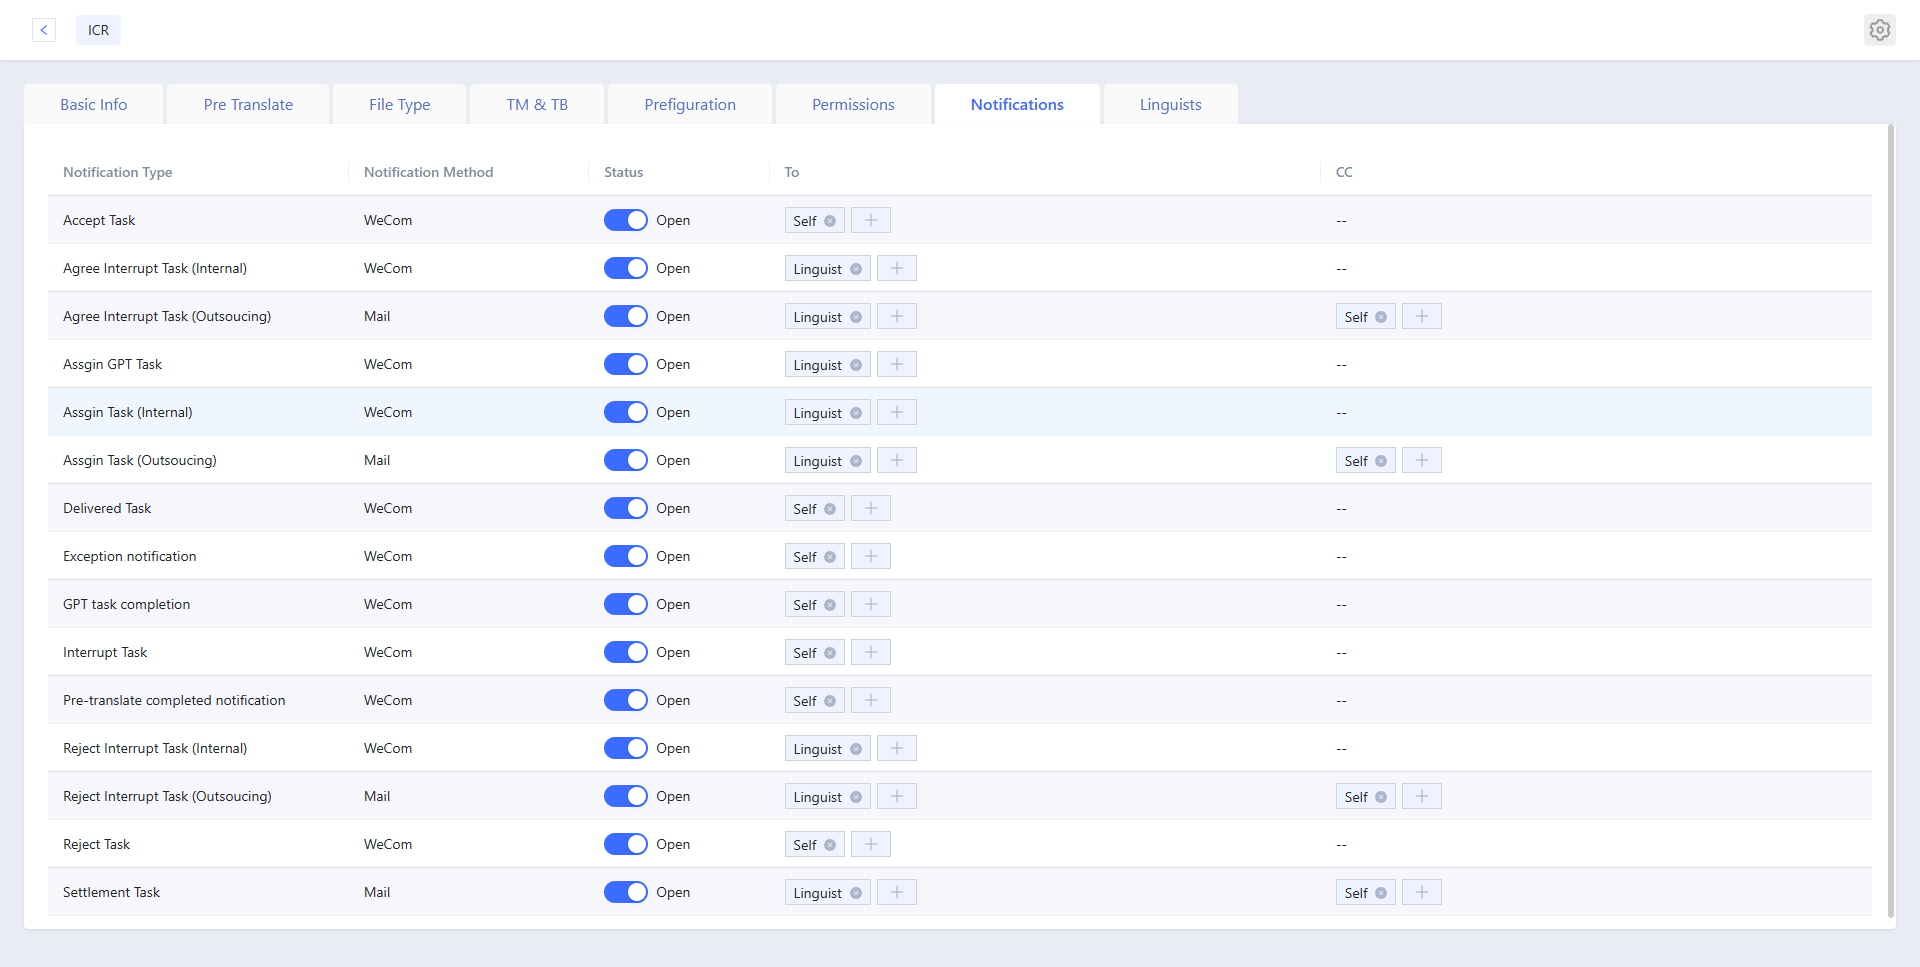1920x967 pixels.
Task: Click the ICR project label
Action: tap(98, 30)
